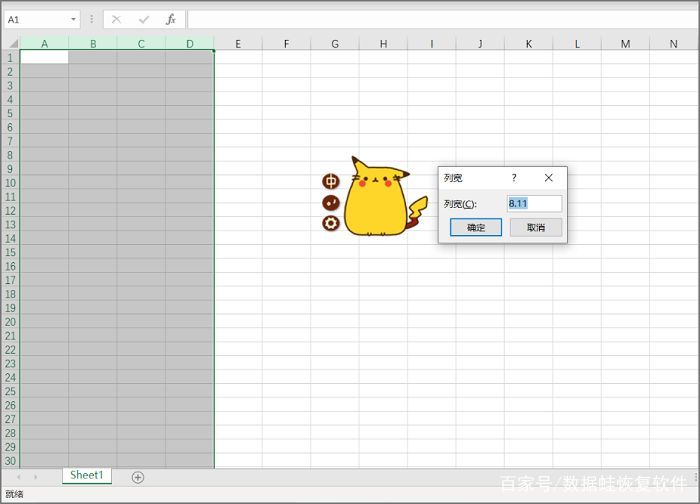The height and width of the screenshot is (504, 700).
Task: Select column K header
Action: click(529, 43)
